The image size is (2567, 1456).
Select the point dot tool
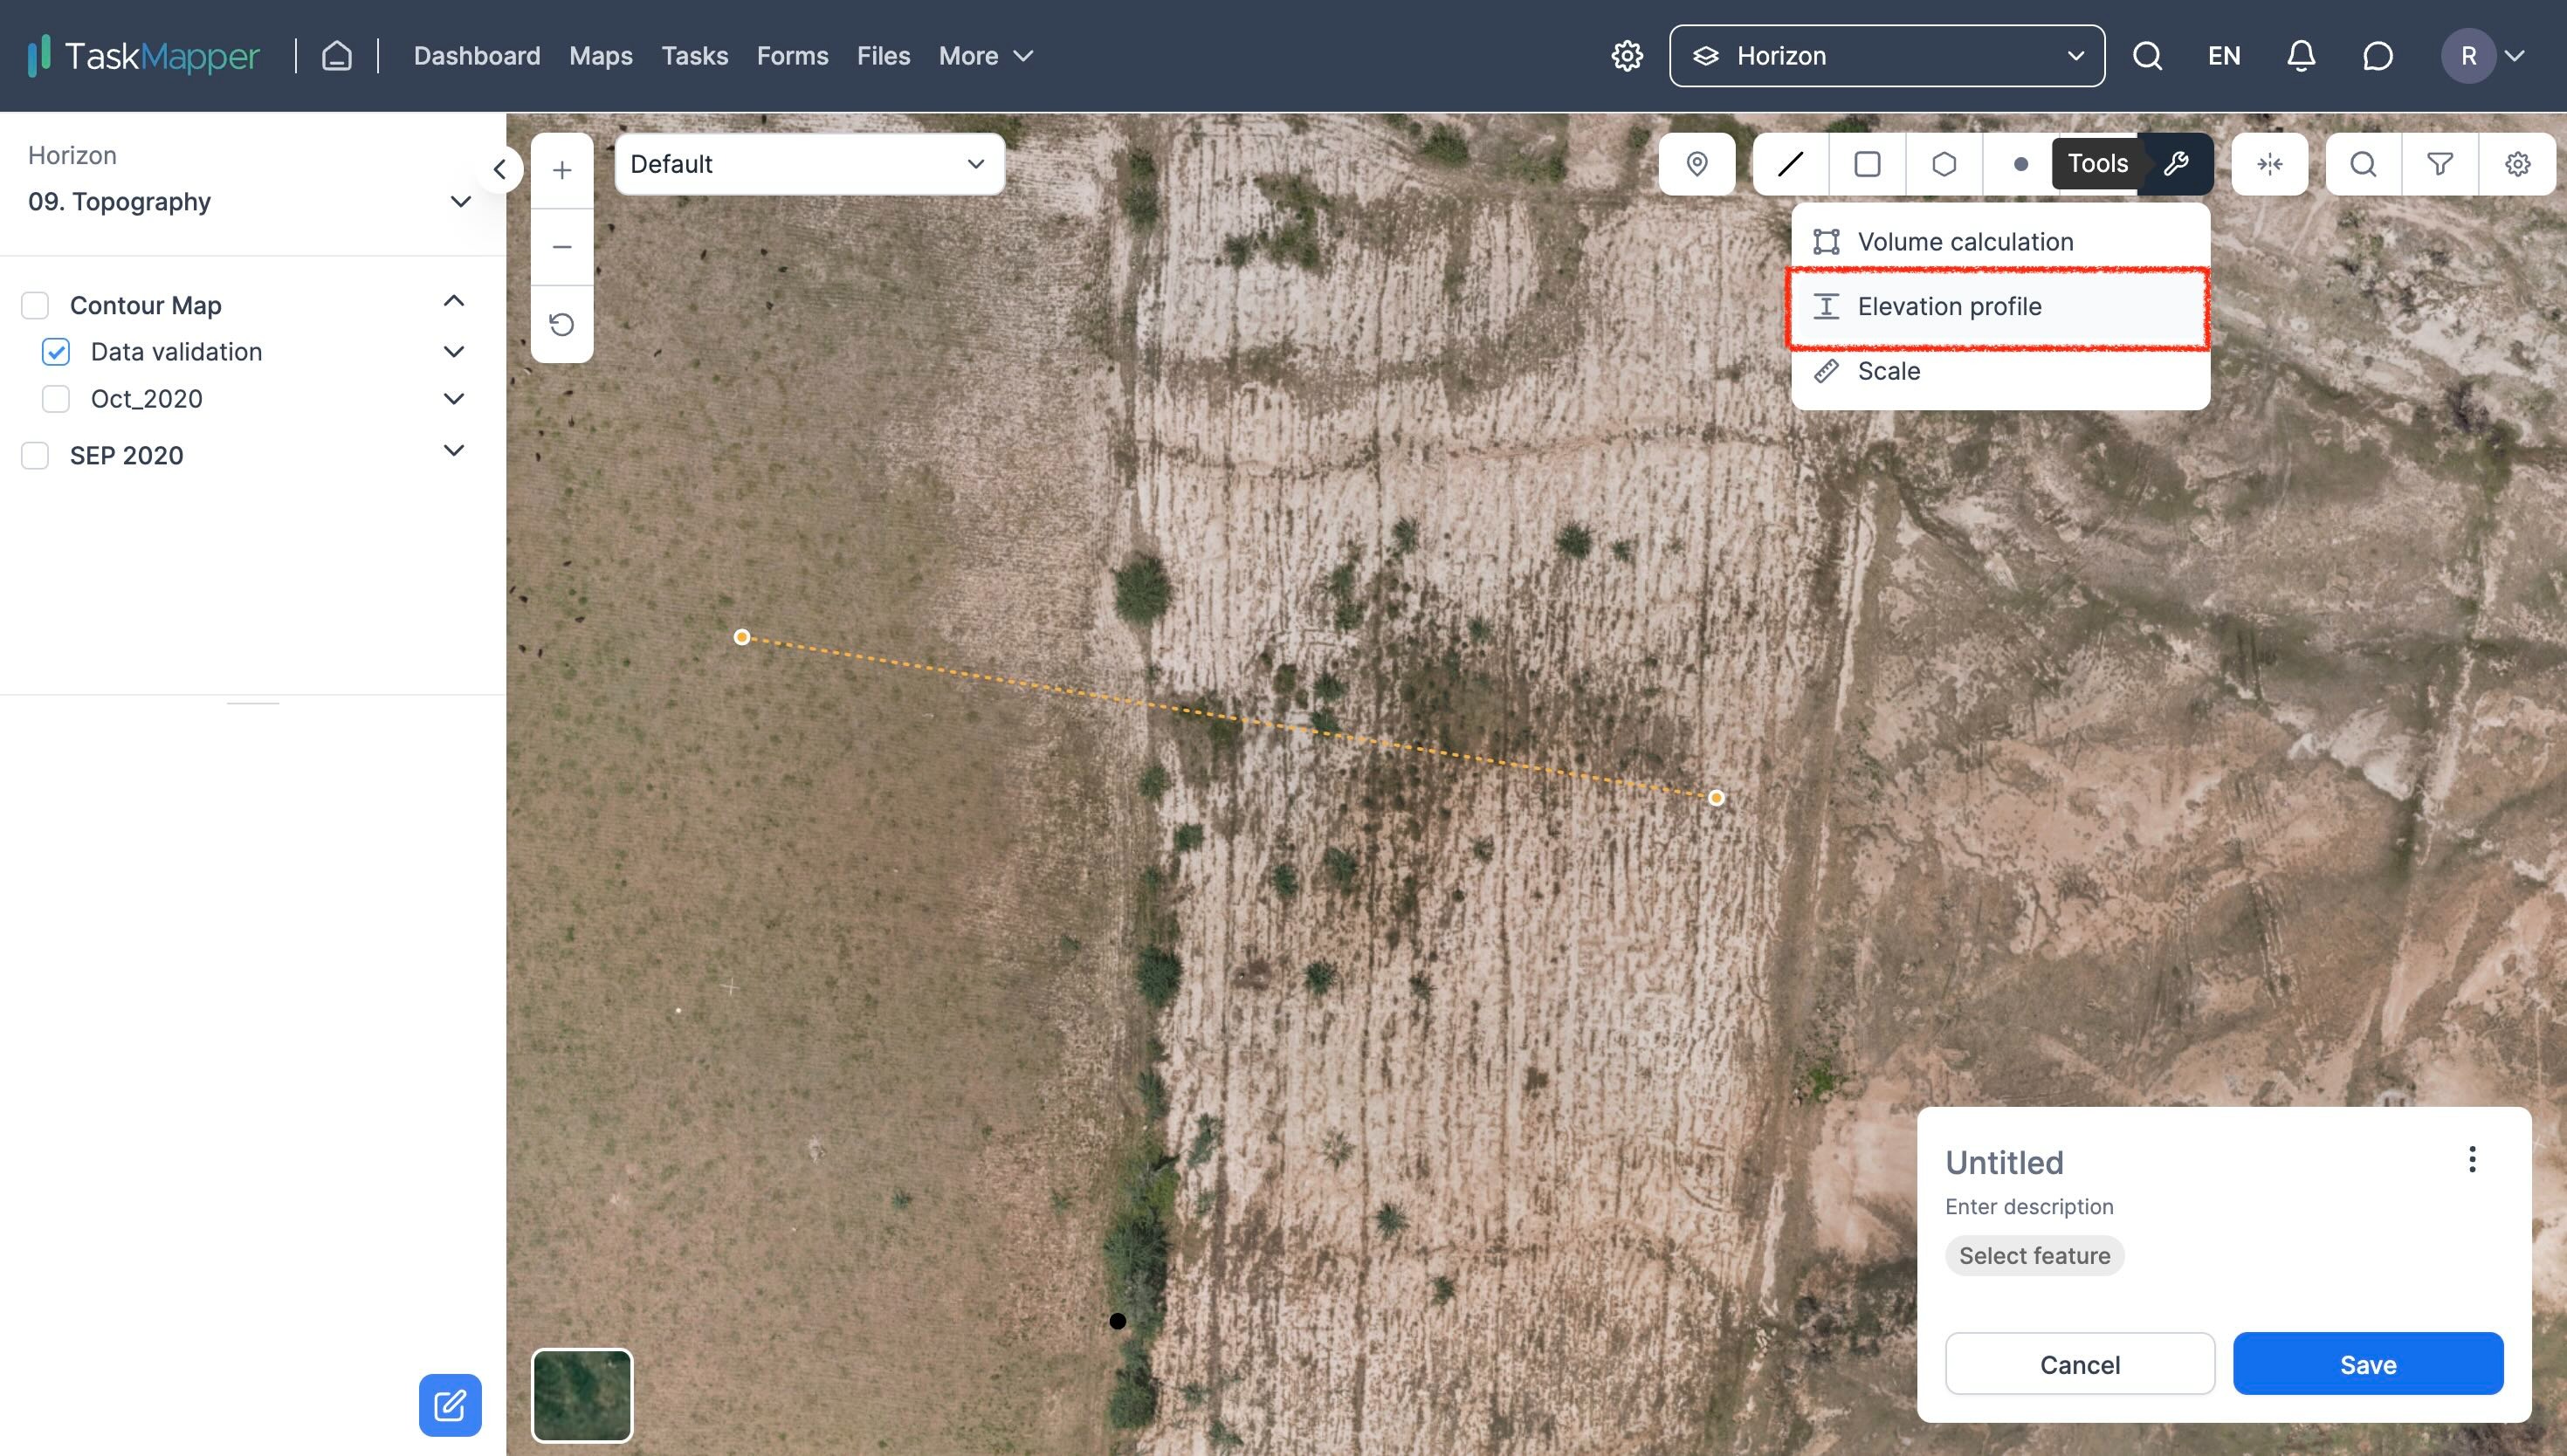2020,164
